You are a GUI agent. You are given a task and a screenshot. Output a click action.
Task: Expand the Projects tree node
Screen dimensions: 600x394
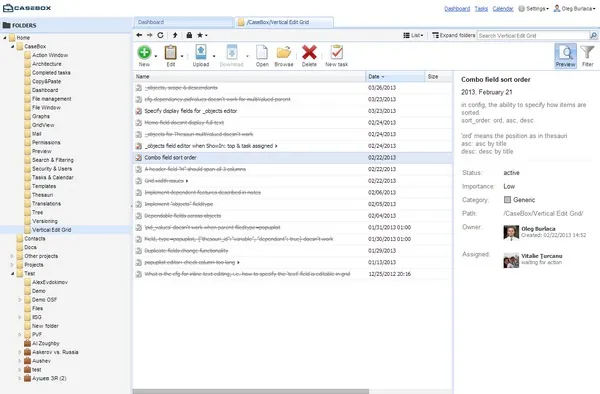coord(12,265)
